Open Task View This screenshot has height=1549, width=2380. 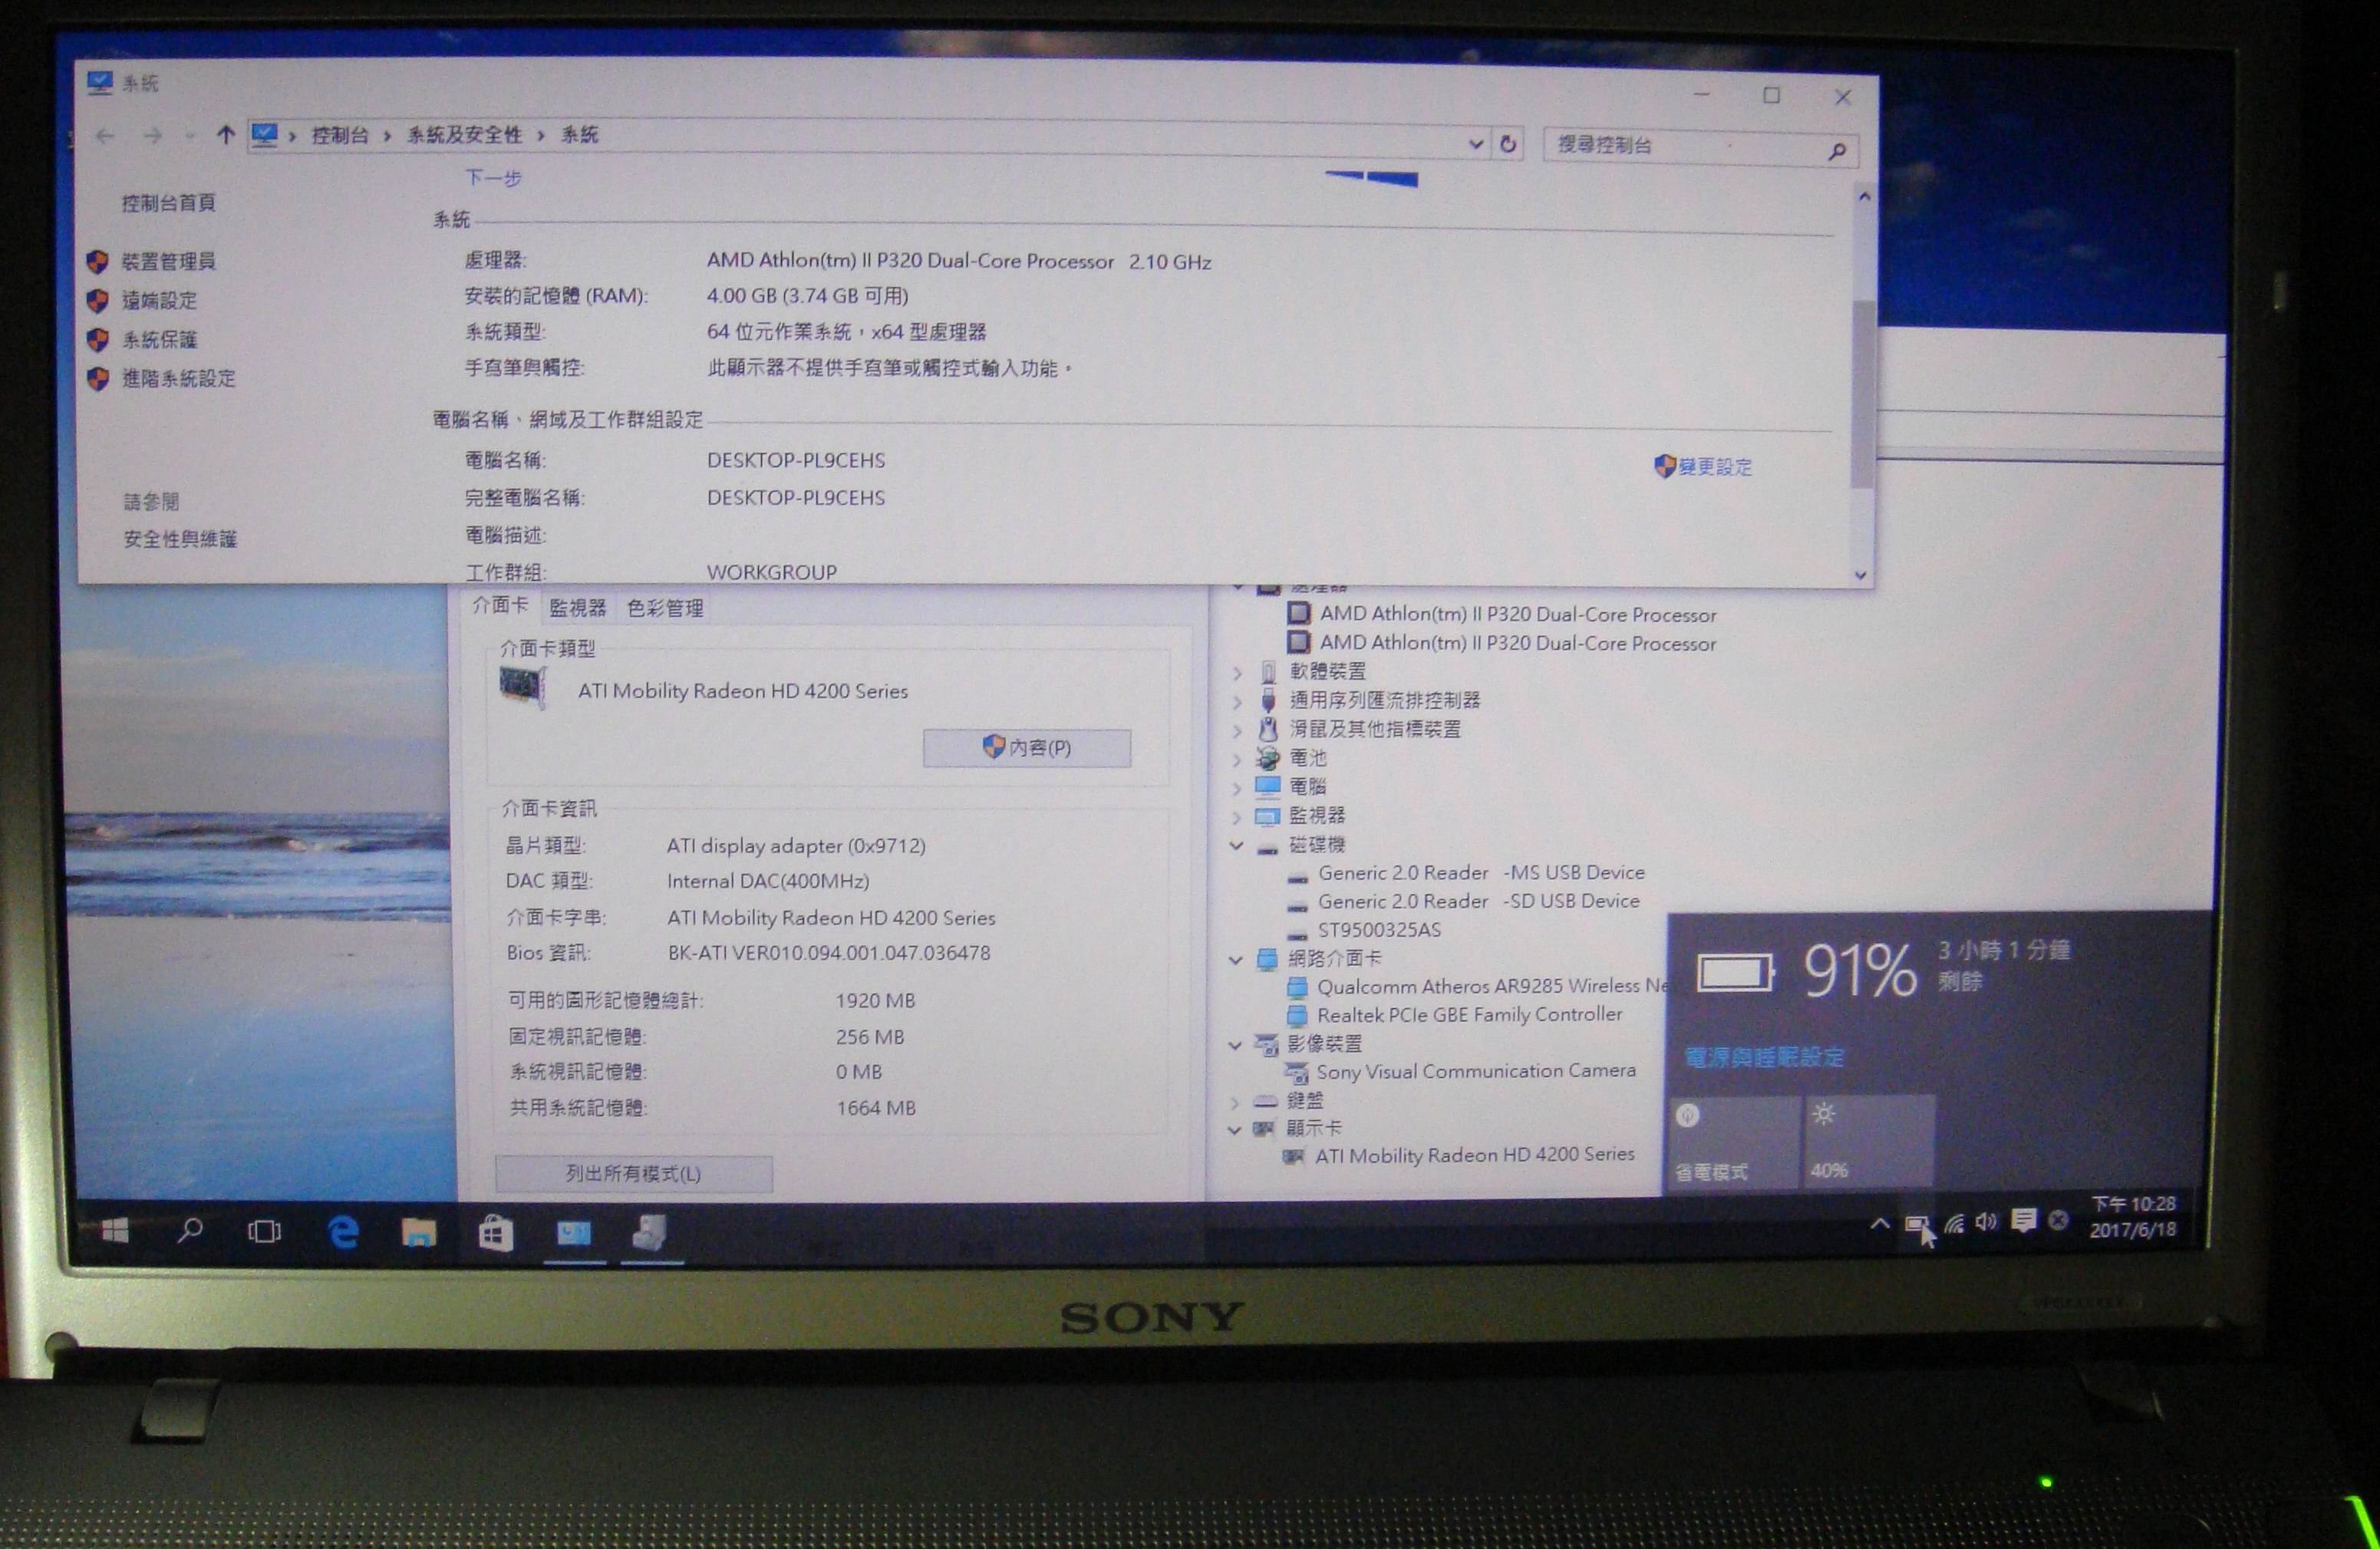pos(264,1231)
